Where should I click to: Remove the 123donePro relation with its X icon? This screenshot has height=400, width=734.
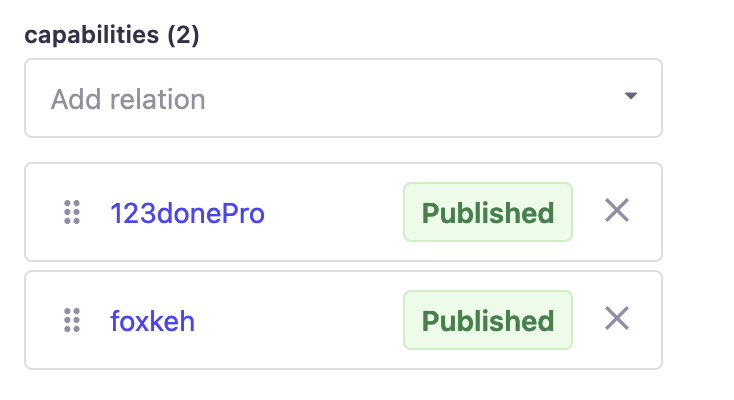pyautogui.click(x=617, y=210)
